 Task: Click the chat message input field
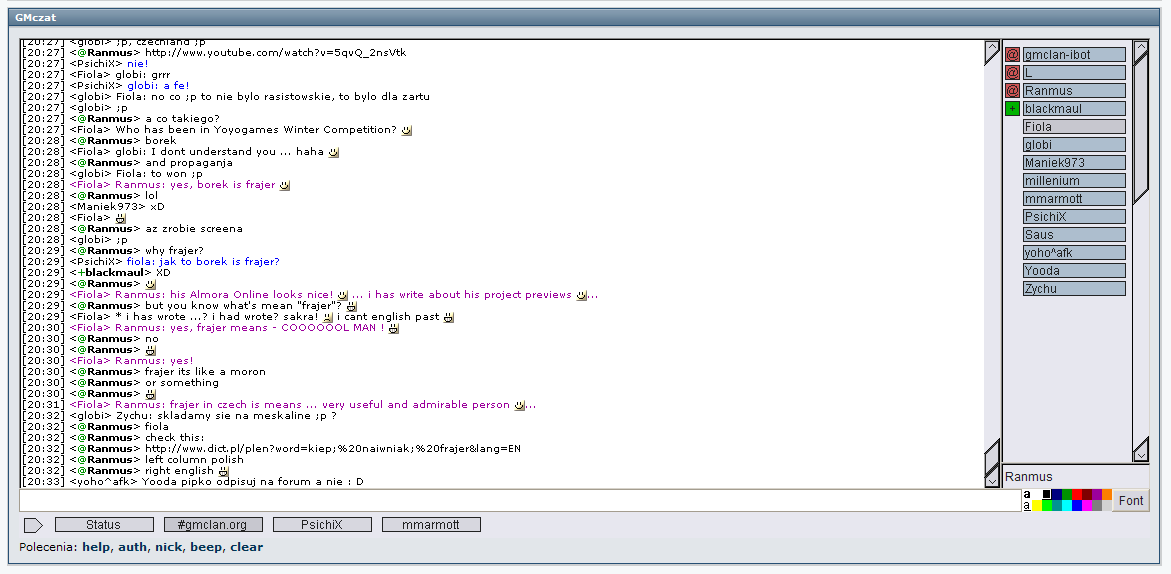[520, 500]
